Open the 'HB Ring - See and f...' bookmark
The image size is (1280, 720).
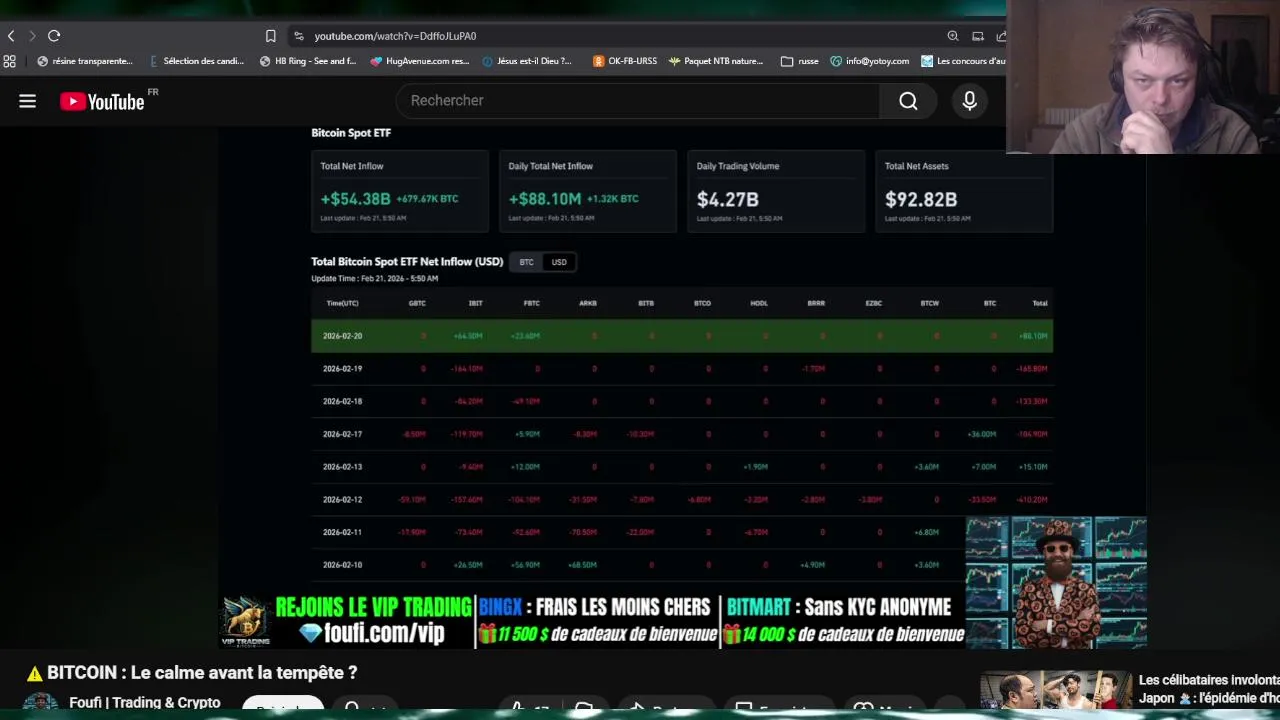307,61
